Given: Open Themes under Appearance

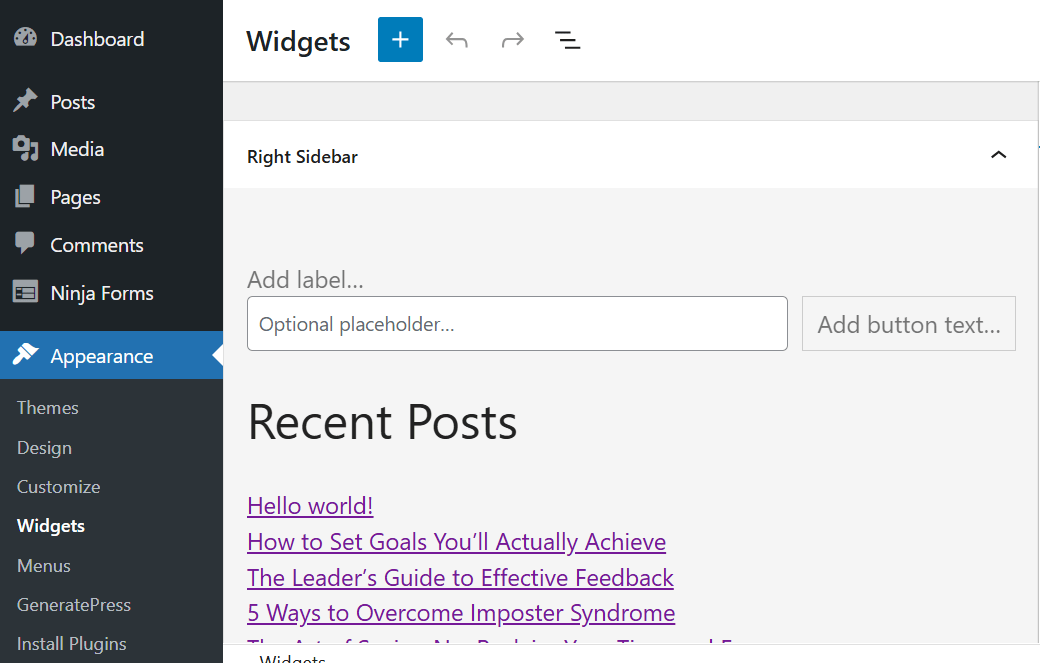Looking at the screenshot, I should click(48, 408).
